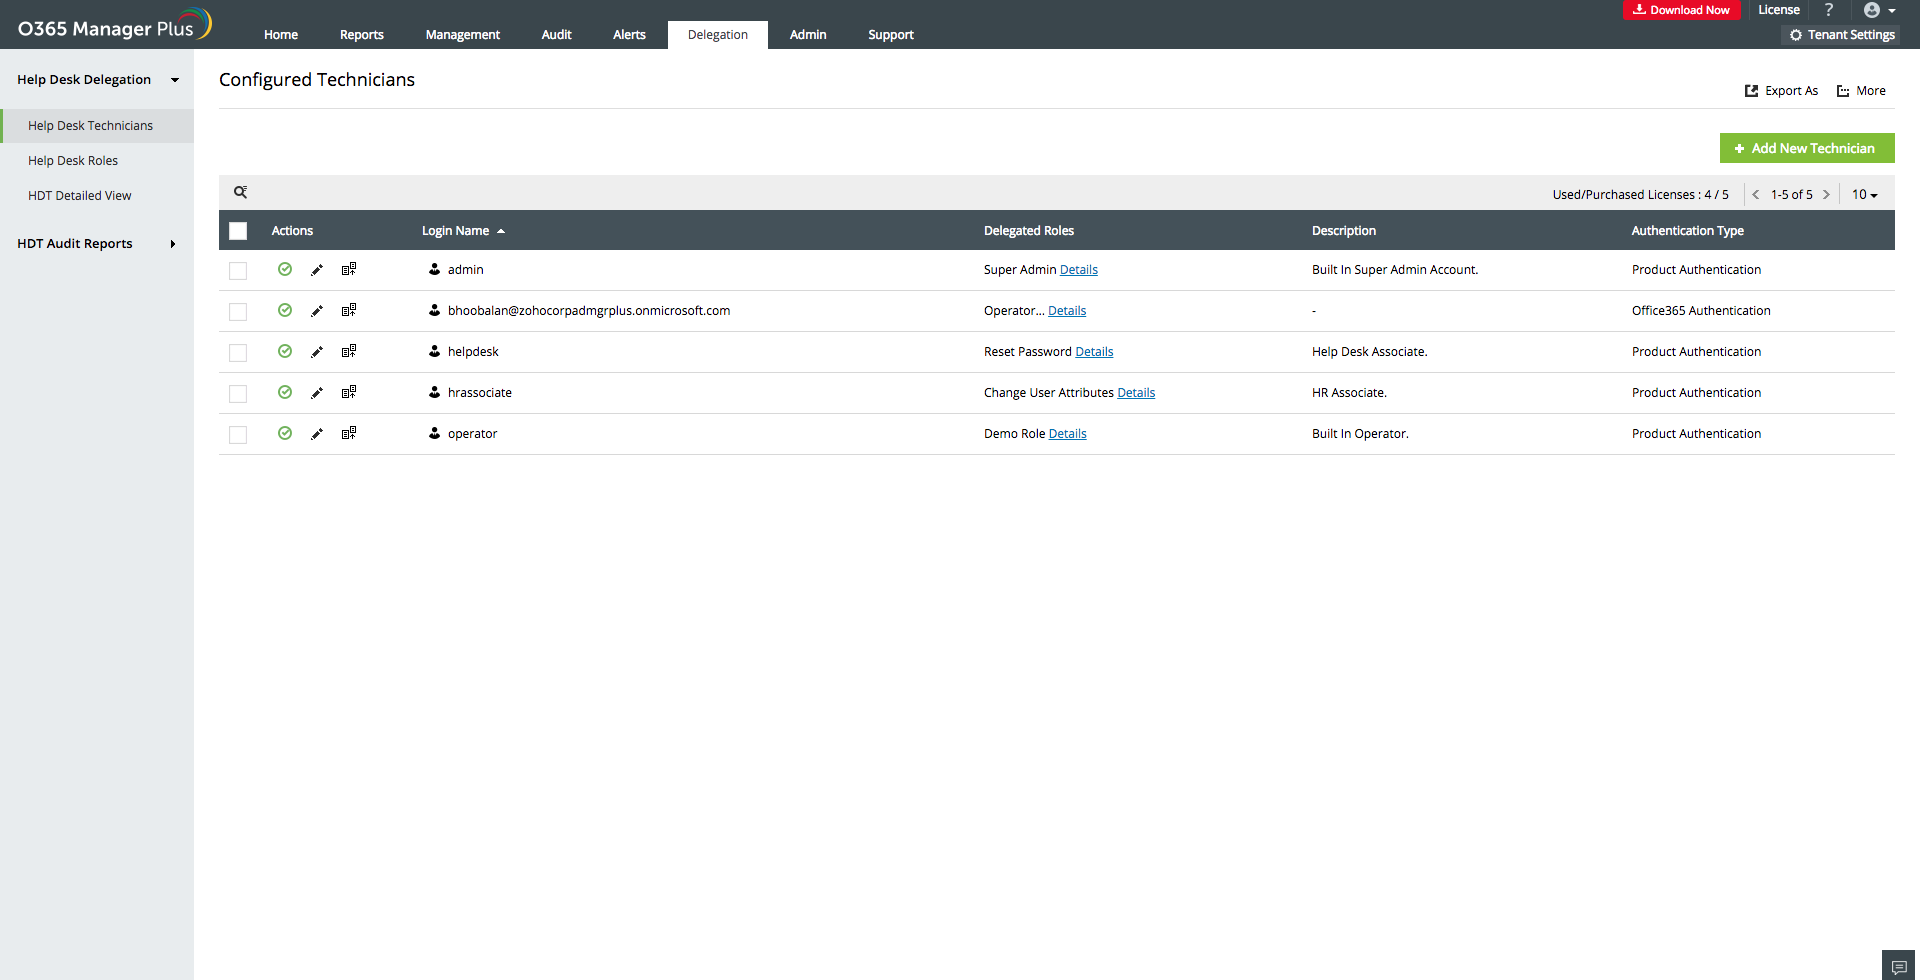Edit the operator technician using the pencil icon
This screenshot has height=980, width=1920.
pos(317,434)
